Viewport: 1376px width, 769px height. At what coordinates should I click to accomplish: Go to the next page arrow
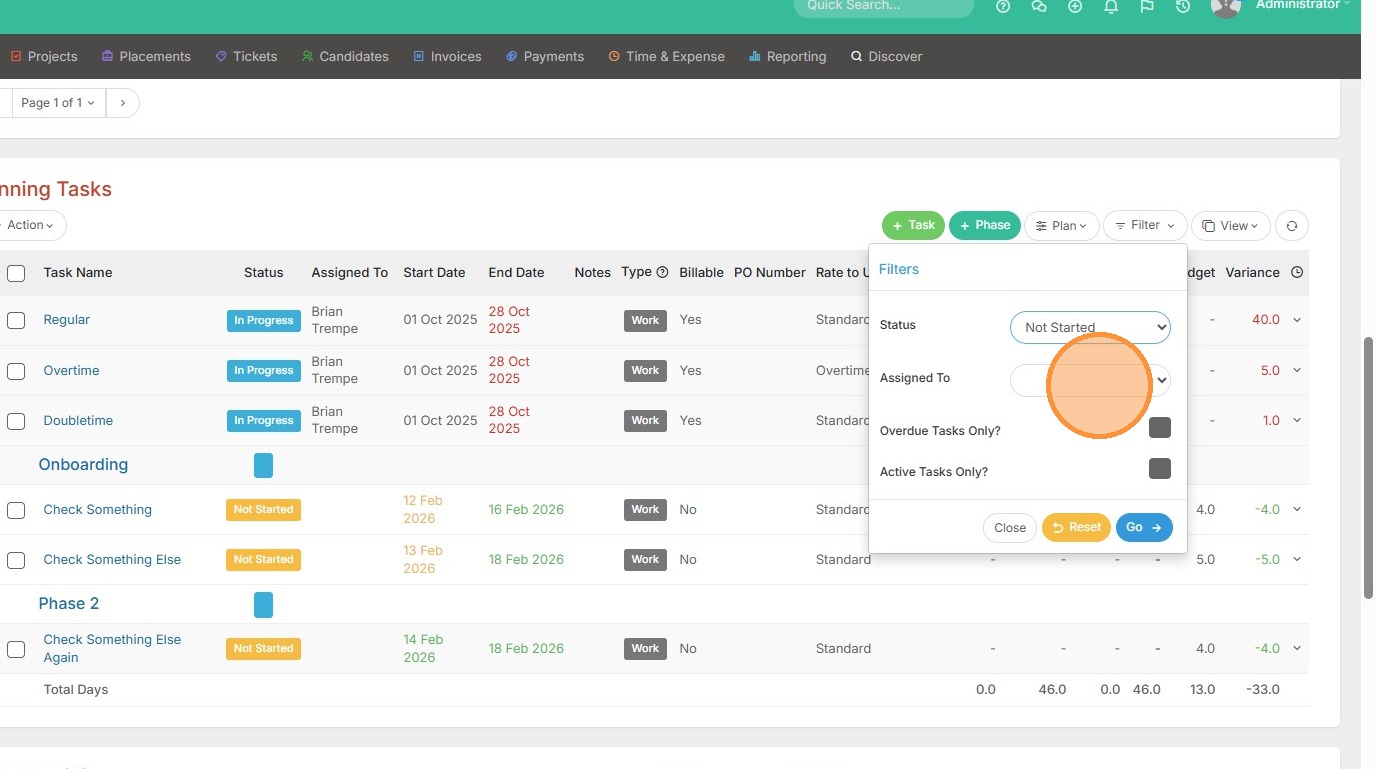[123, 103]
